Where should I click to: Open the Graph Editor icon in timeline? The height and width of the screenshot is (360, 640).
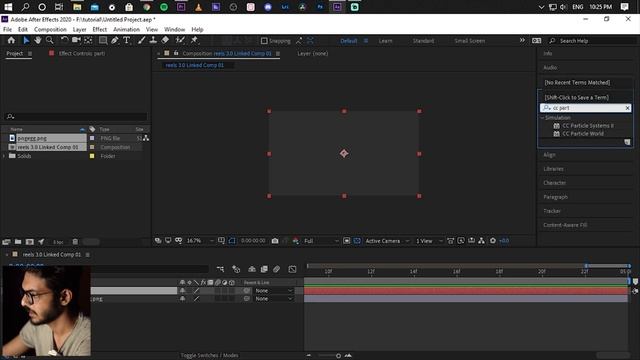[x=292, y=269]
